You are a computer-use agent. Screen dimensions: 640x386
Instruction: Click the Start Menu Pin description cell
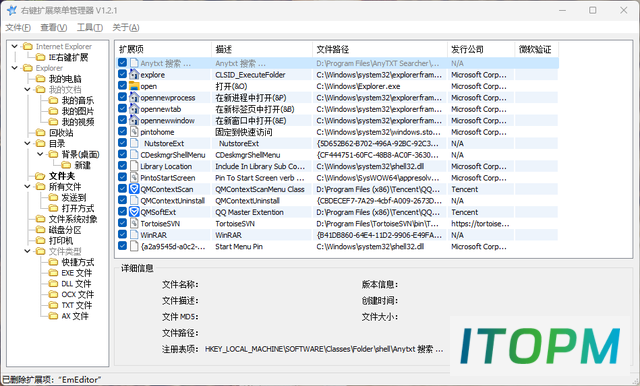point(239,246)
